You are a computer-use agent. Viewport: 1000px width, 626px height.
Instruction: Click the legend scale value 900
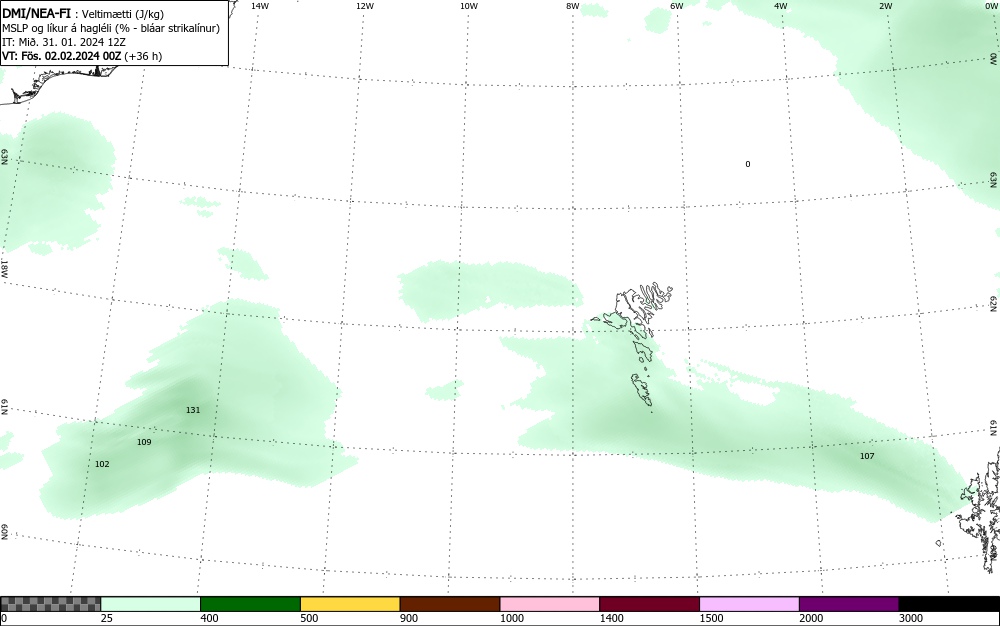coord(409,618)
